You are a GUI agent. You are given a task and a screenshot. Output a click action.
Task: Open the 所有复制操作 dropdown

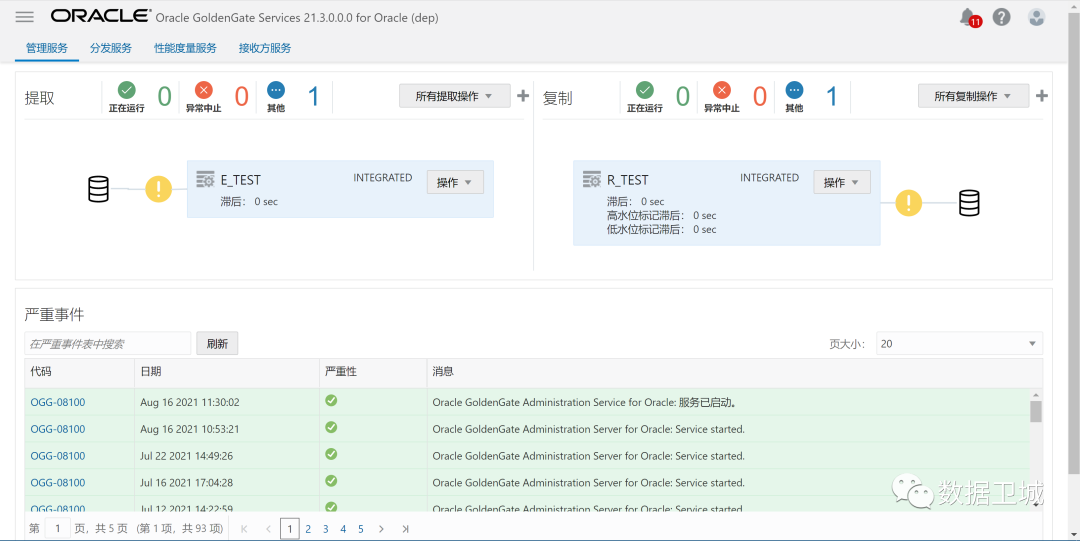(973, 96)
